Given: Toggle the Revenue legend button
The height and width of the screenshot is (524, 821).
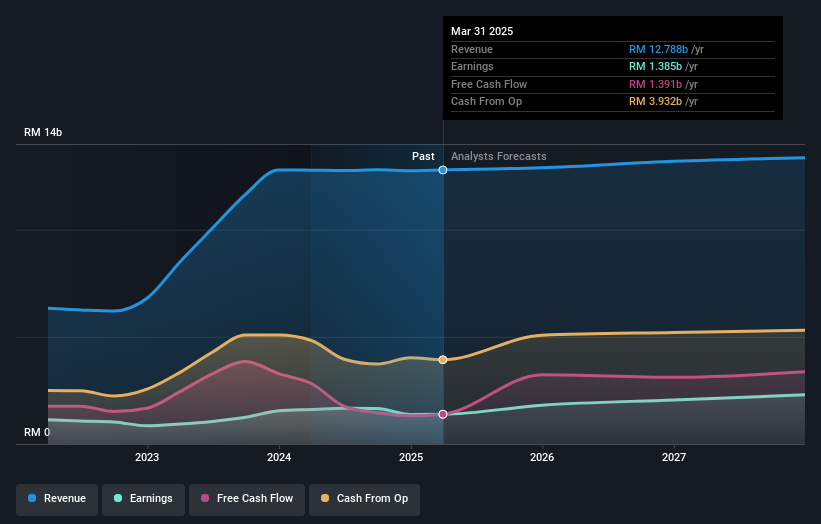Looking at the screenshot, I should pos(57,499).
